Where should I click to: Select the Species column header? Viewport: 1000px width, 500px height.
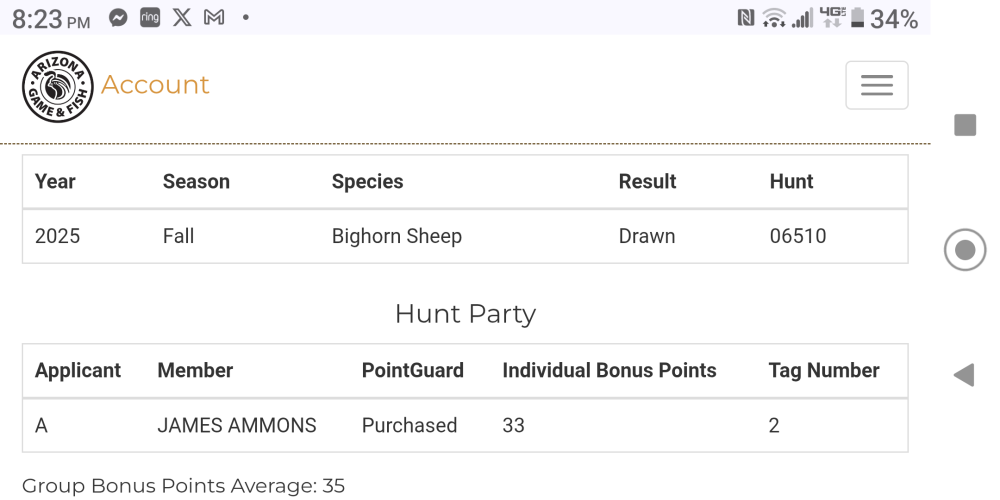(x=367, y=182)
